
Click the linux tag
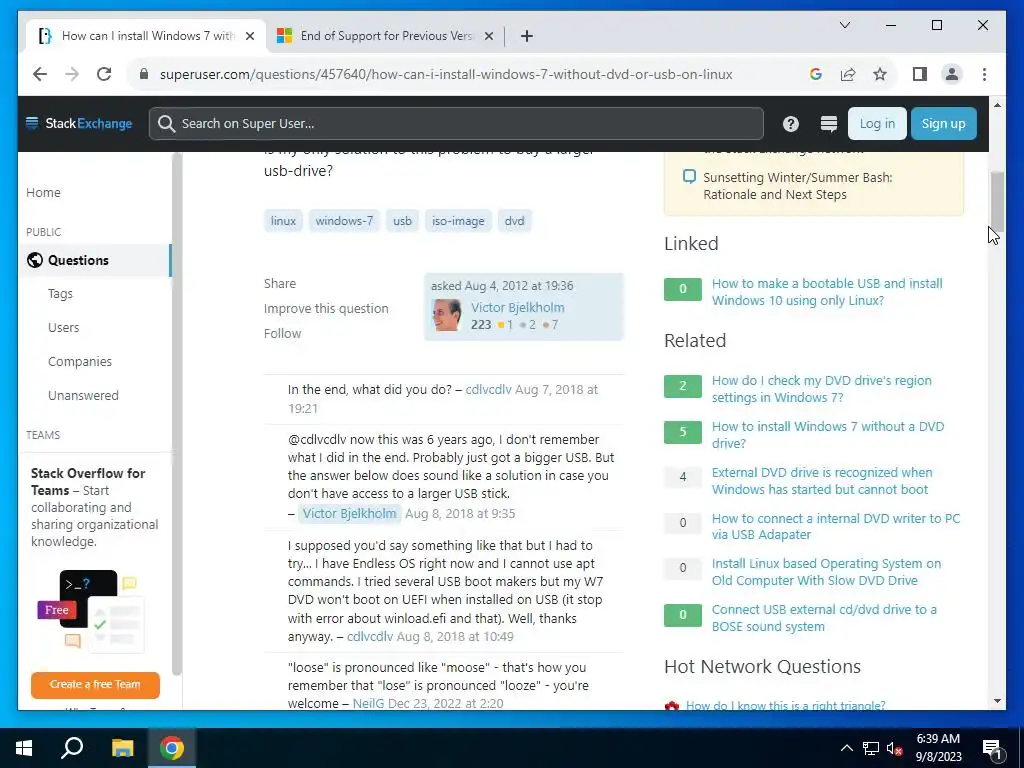tap(283, 221)
